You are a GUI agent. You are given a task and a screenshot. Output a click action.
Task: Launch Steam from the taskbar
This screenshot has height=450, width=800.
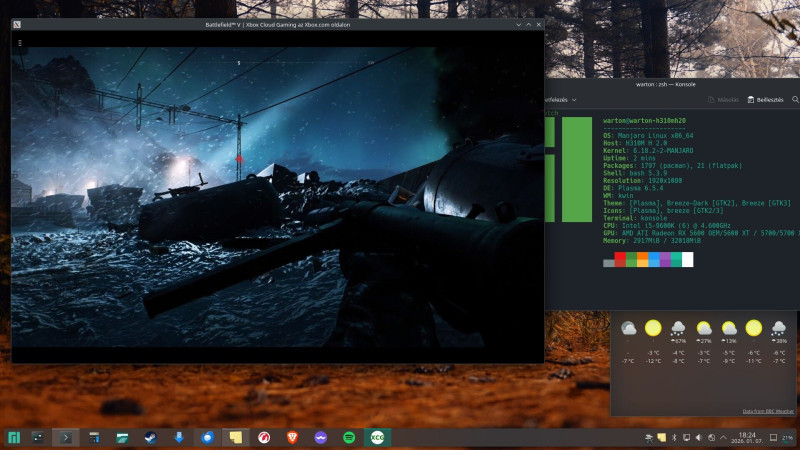(x=151, y=438)
